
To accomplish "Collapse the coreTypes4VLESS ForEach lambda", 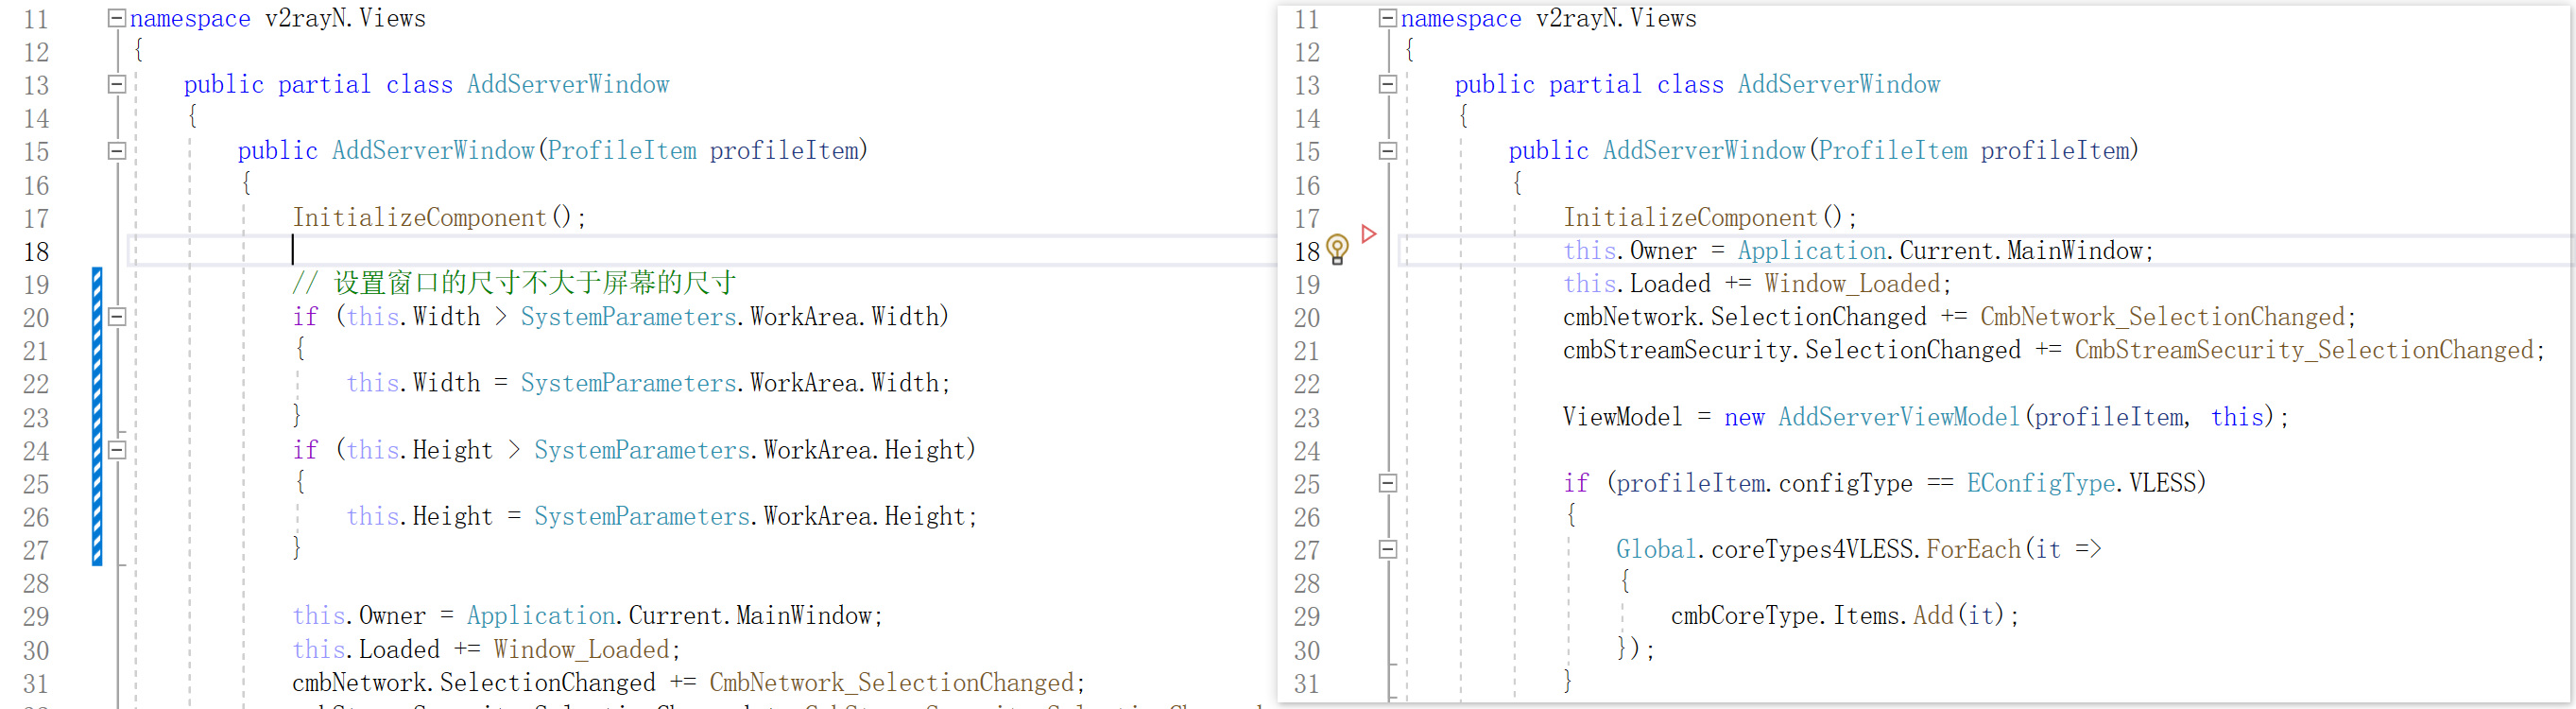I will [x=1387, y=550].
